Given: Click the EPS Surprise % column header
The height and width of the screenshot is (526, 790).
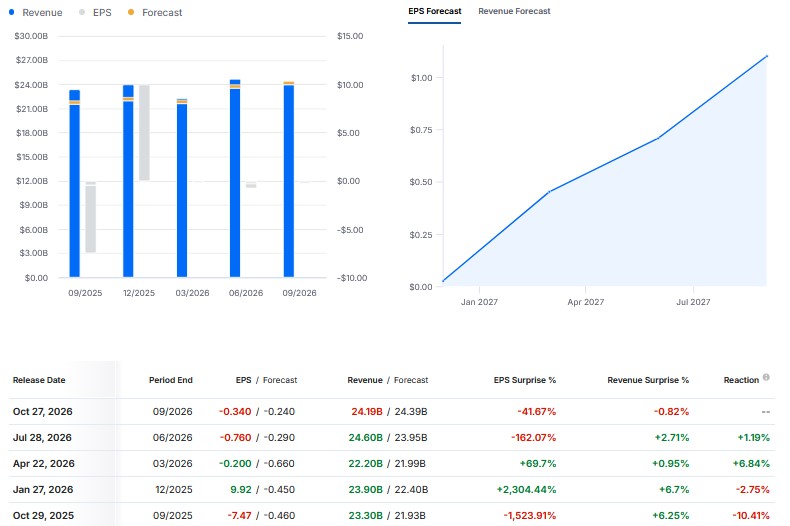Looking at the screenshot, I should tap(524, 380).
